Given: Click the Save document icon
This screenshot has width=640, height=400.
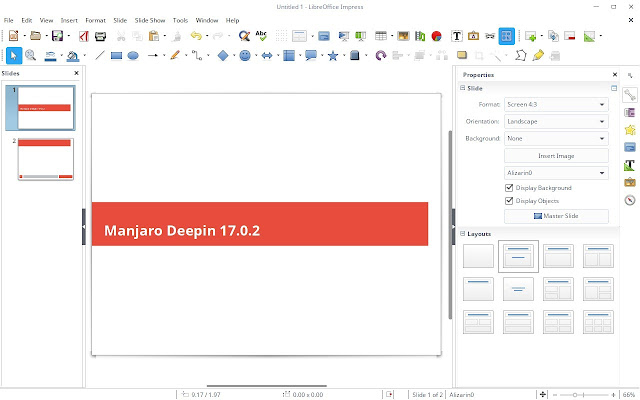Looking at the screenshot, I should (x=58, y=36).
